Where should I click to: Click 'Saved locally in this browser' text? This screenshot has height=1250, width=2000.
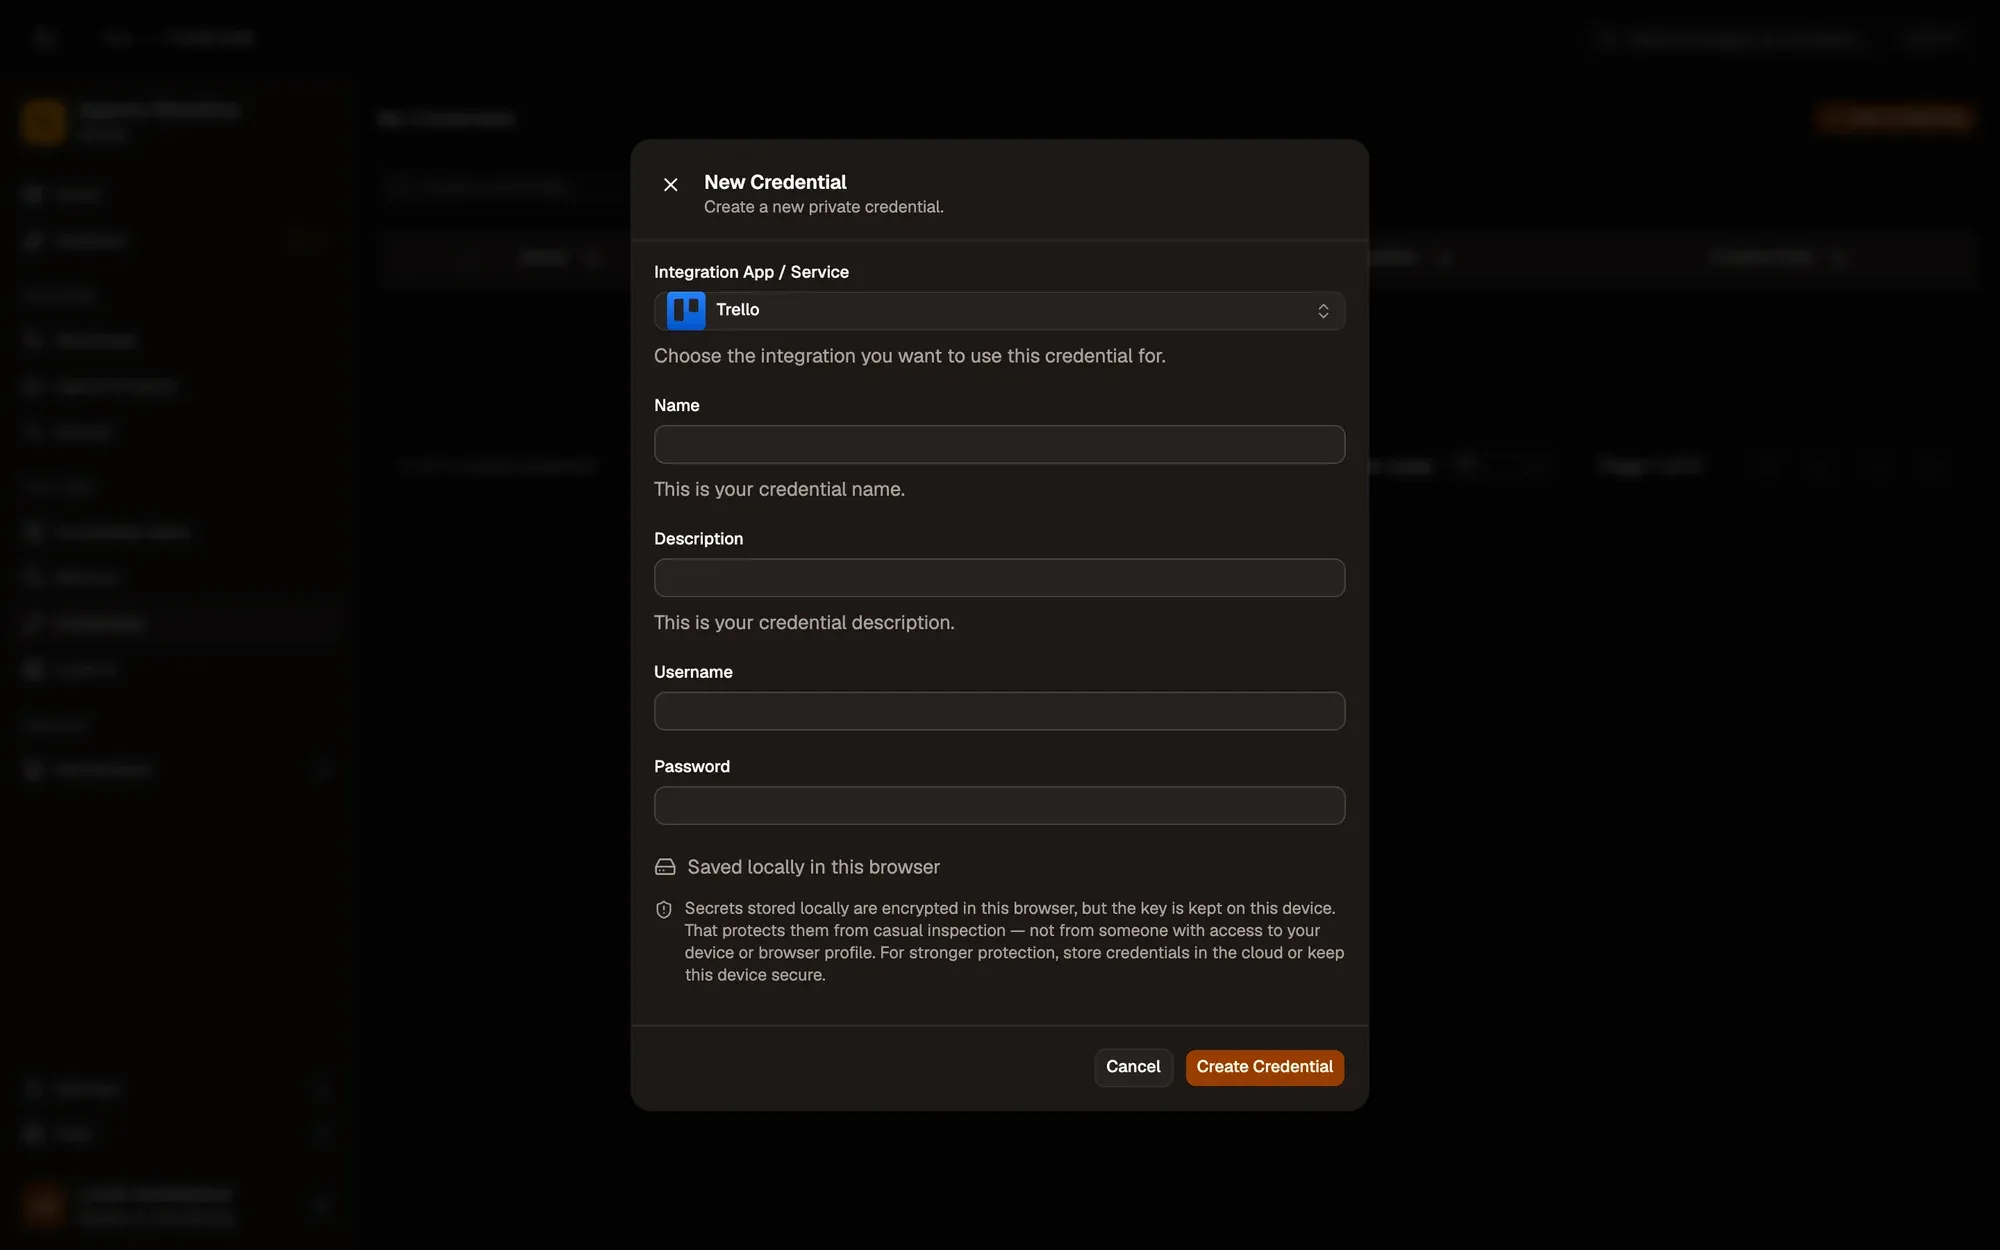click(813, 867)
